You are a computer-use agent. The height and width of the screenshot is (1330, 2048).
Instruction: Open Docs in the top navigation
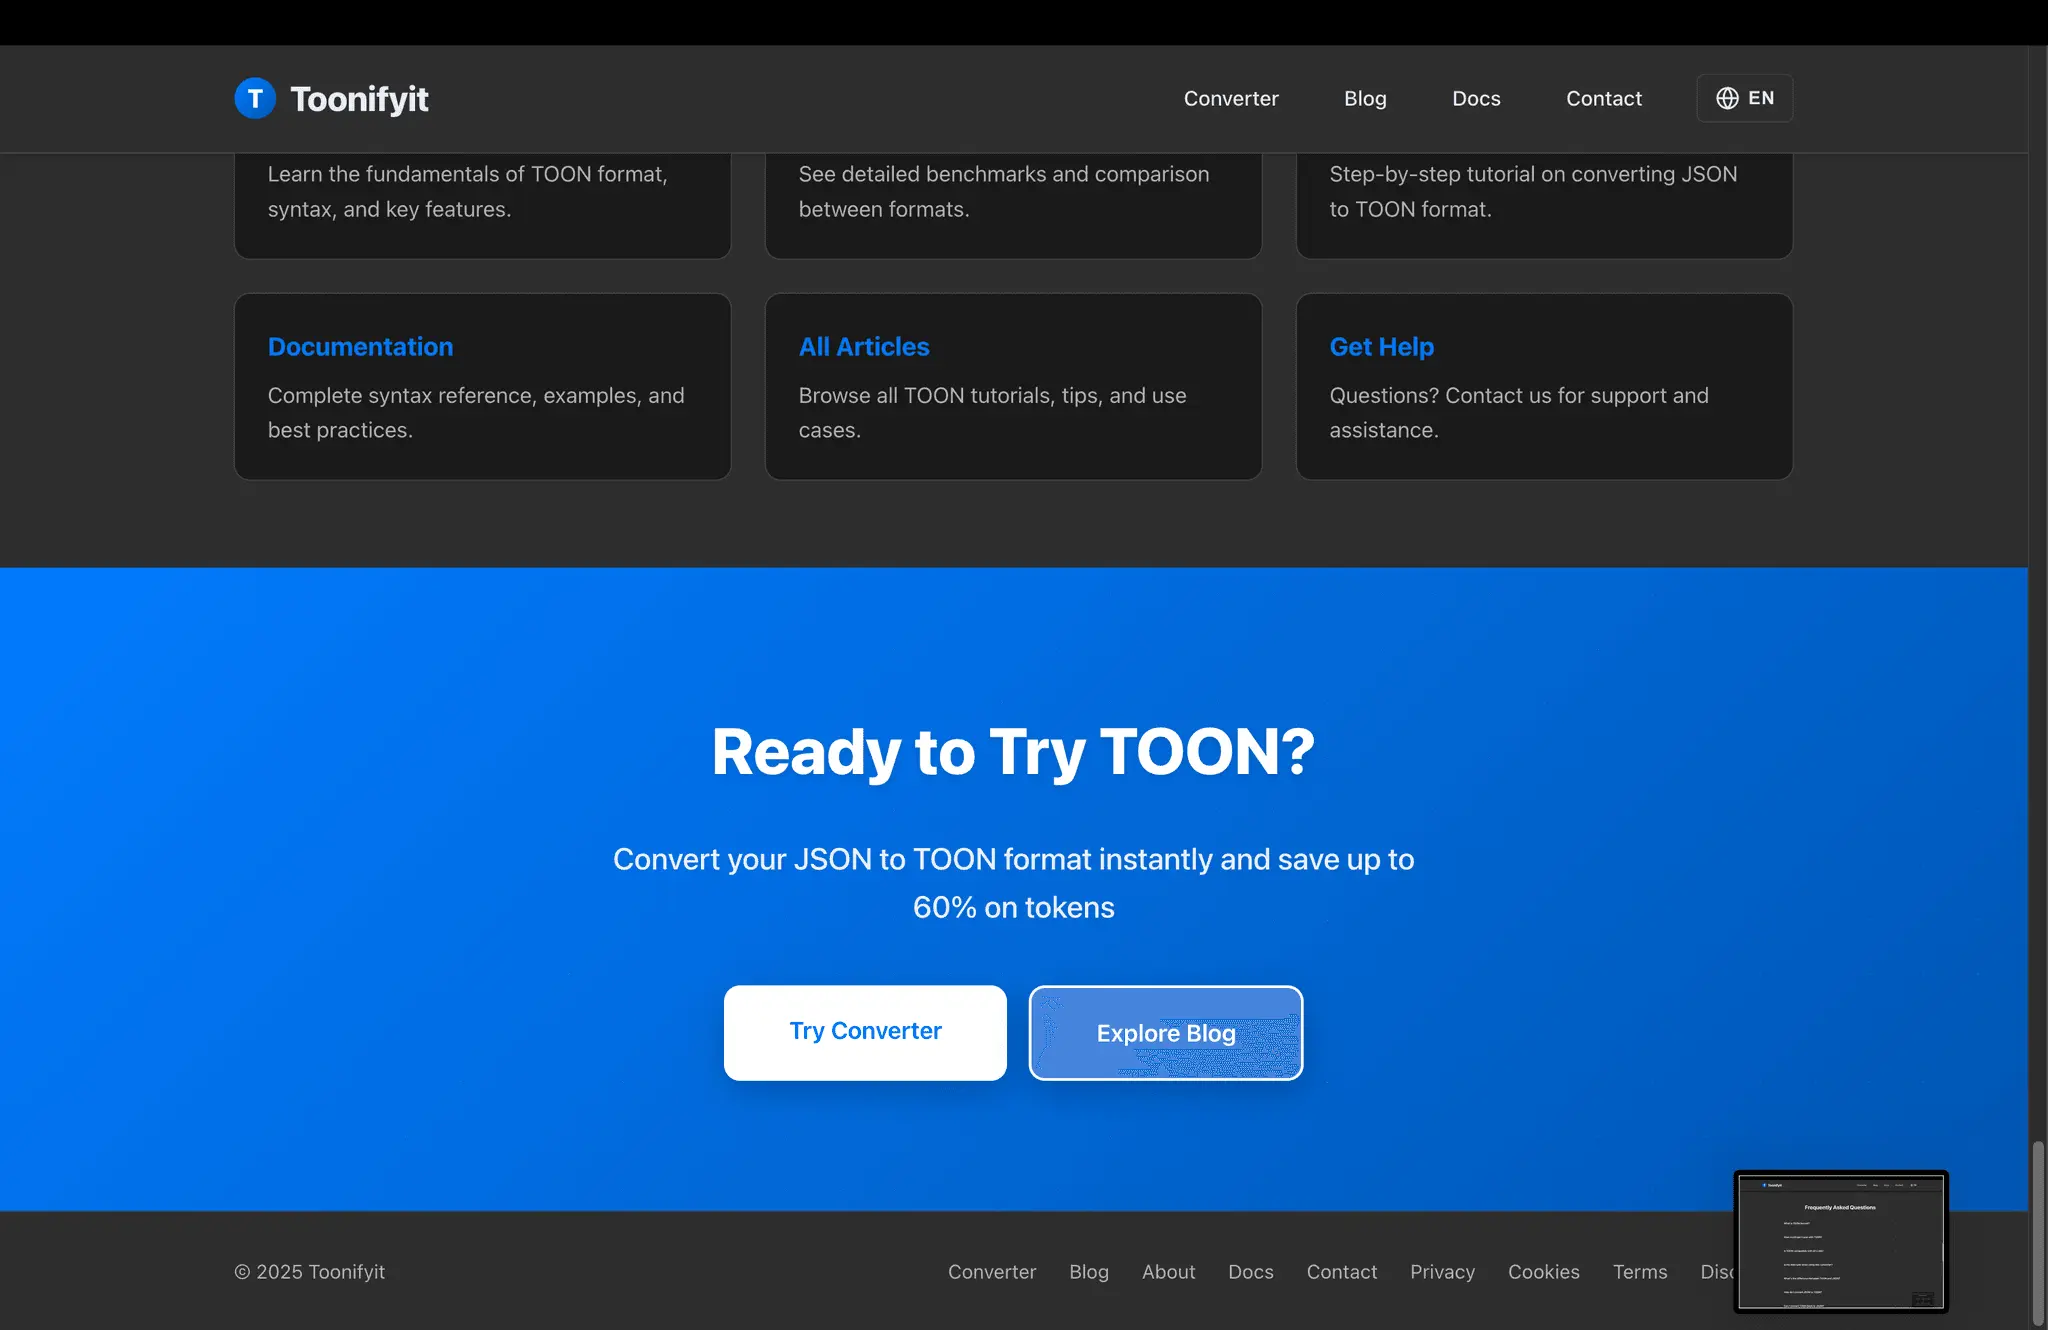(1476, 98)
